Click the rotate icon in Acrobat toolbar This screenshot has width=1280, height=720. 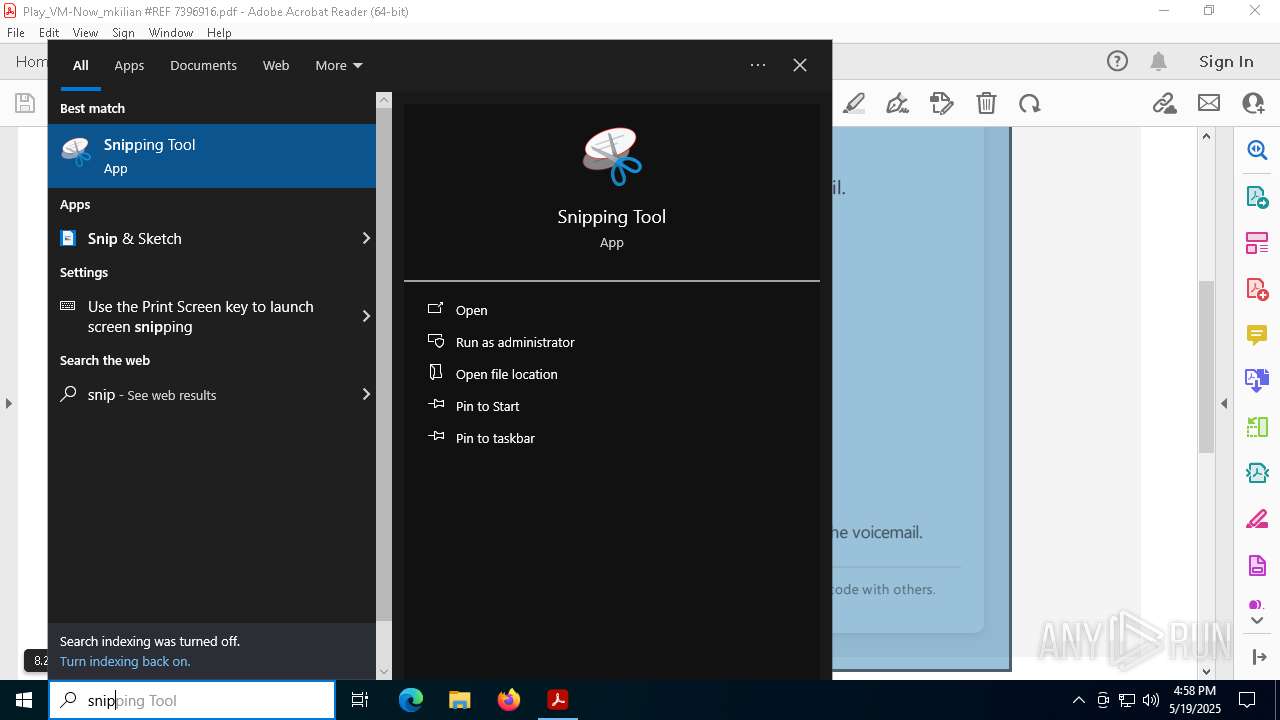click(1029, 103)
